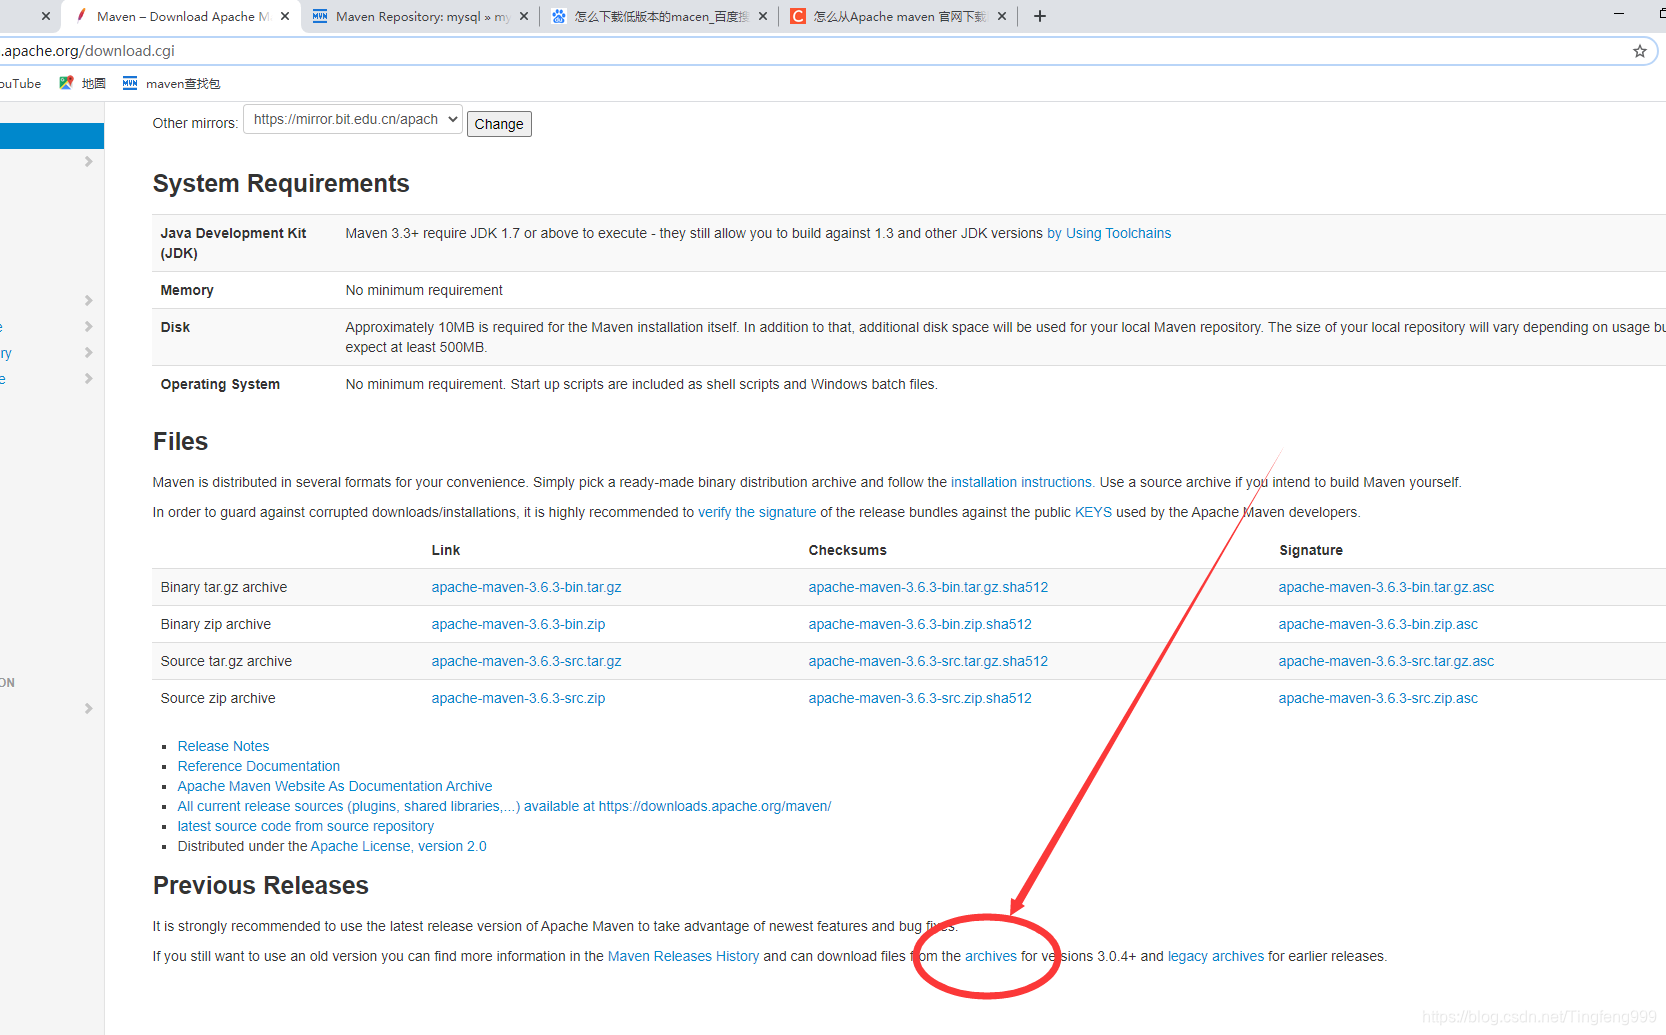Open apache-maven-3.6.3-src.tar.gz.asc signature

tap(1386, 661)
